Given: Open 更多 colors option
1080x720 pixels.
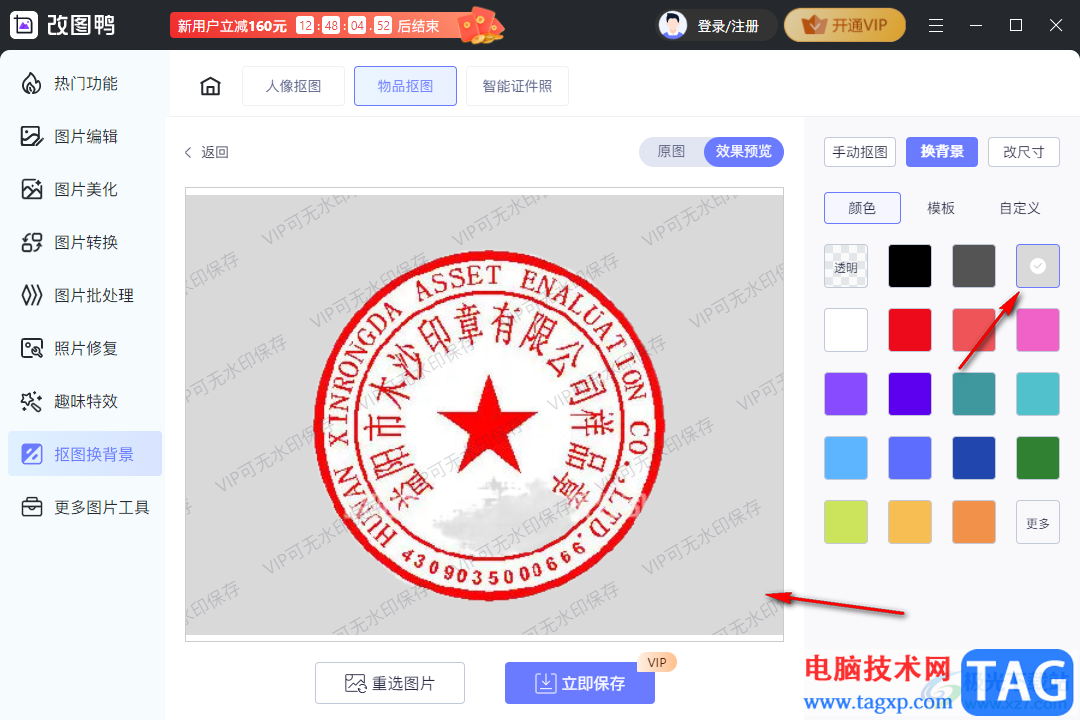Looking at the screenshot, I should (x=1038, y=522).
